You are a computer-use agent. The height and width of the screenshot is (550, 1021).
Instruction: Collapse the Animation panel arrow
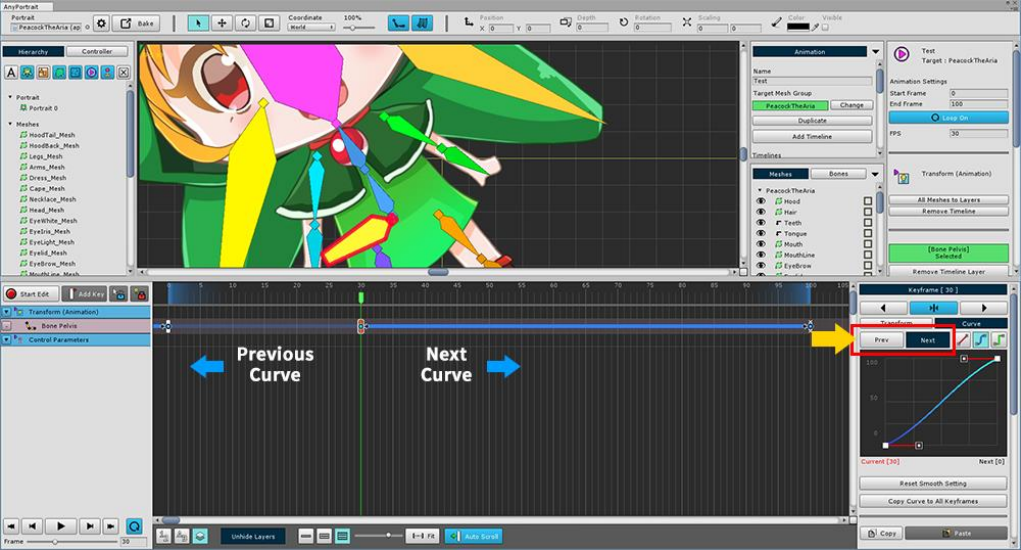876,51
